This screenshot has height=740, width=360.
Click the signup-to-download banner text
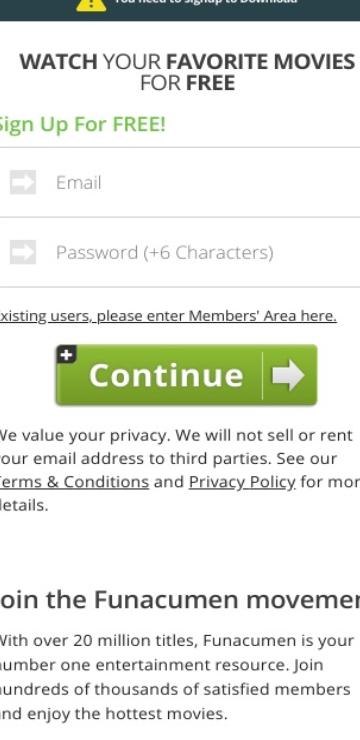click(x=206, y=2)
